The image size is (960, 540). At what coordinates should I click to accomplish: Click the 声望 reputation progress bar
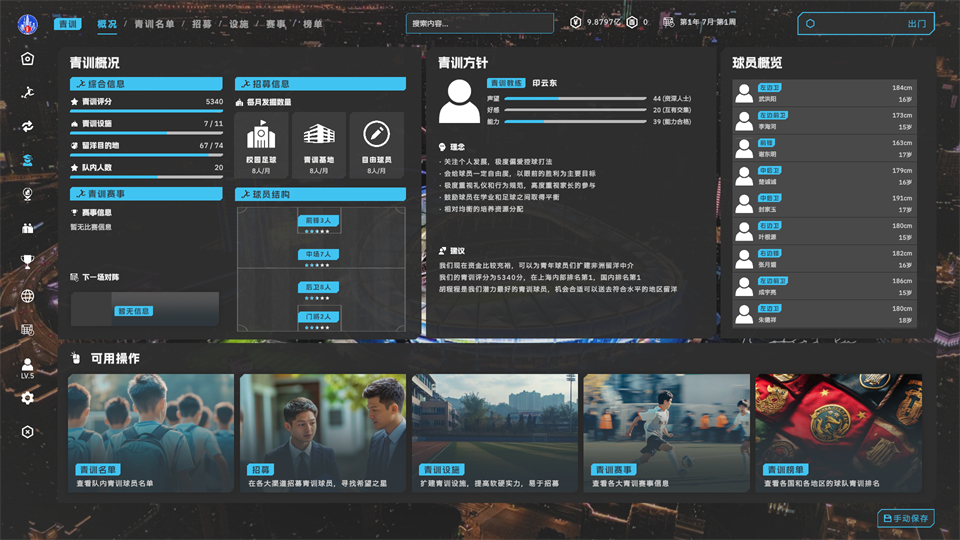tap(574, 98)
